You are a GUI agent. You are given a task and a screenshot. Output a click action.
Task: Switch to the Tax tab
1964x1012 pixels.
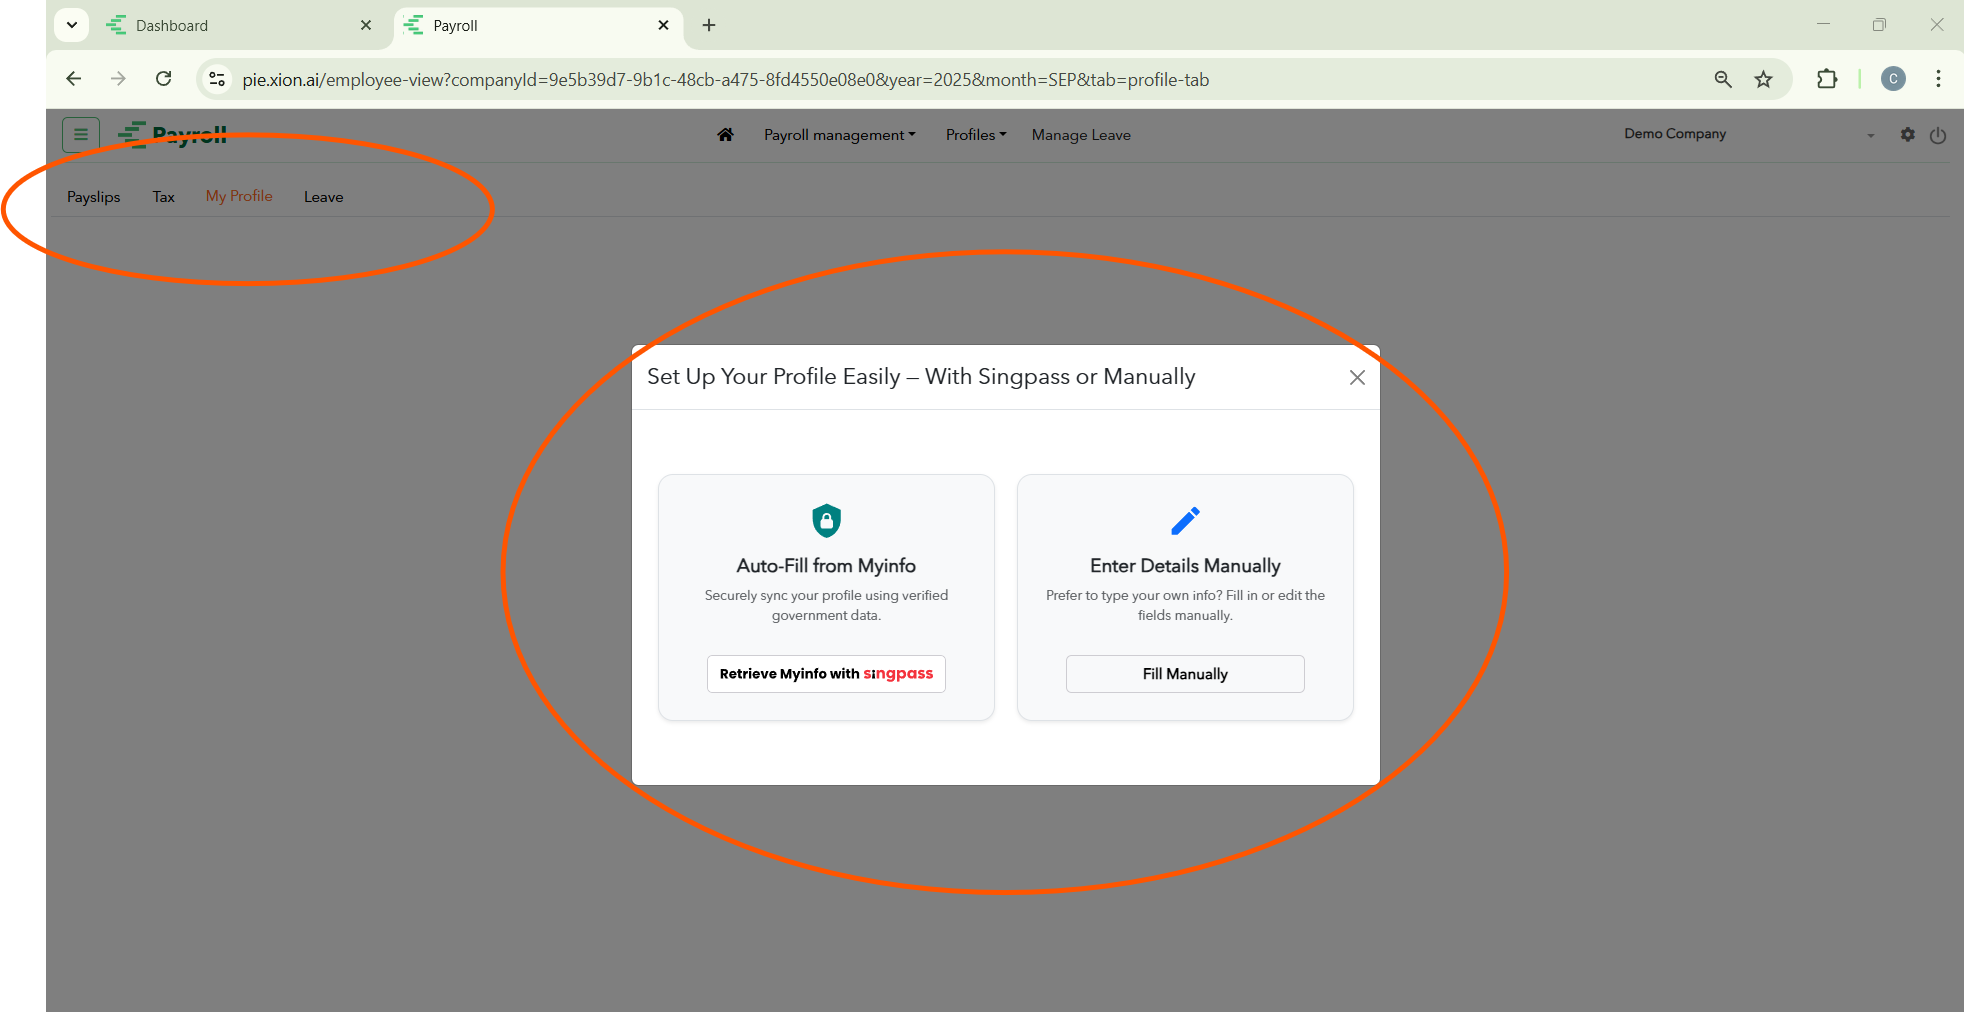coord(164,197)
